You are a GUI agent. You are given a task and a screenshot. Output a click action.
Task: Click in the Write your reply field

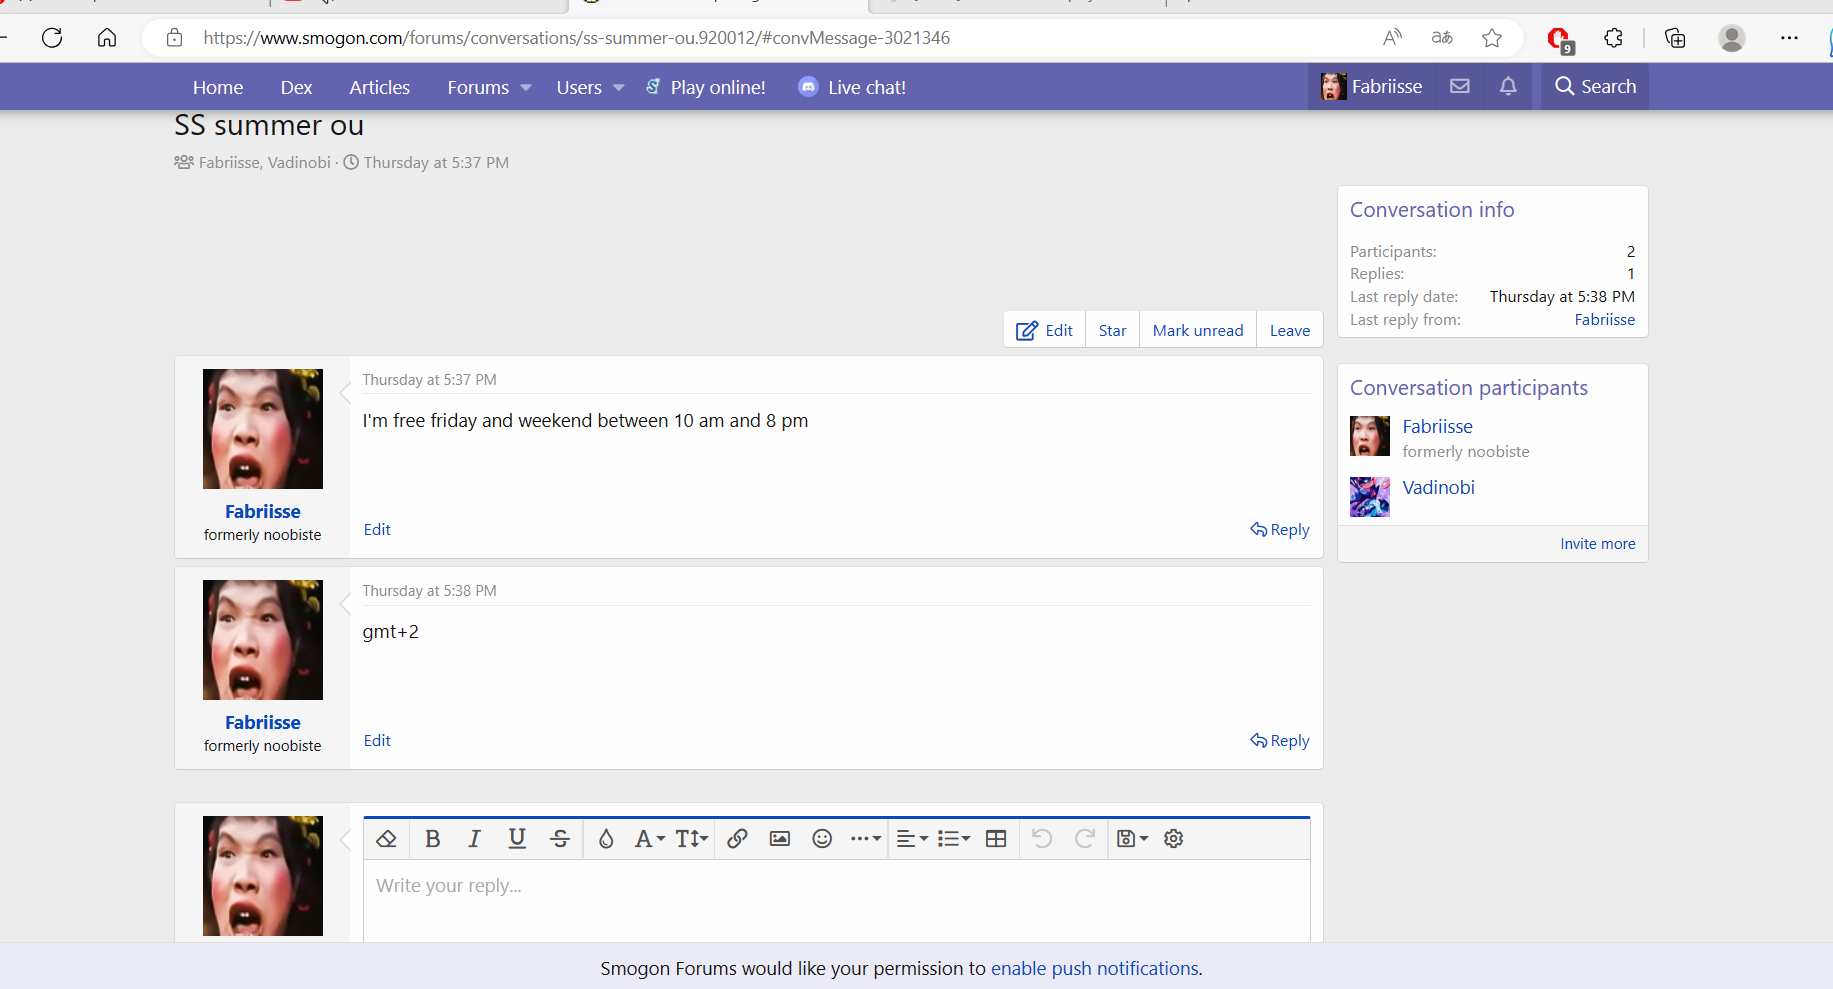coord(836,899)
